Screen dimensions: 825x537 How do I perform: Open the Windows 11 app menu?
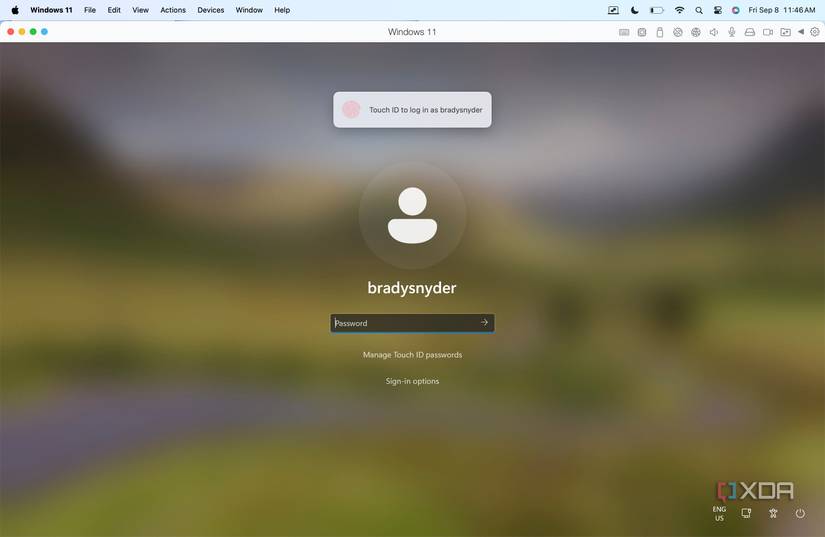(51, 10)
